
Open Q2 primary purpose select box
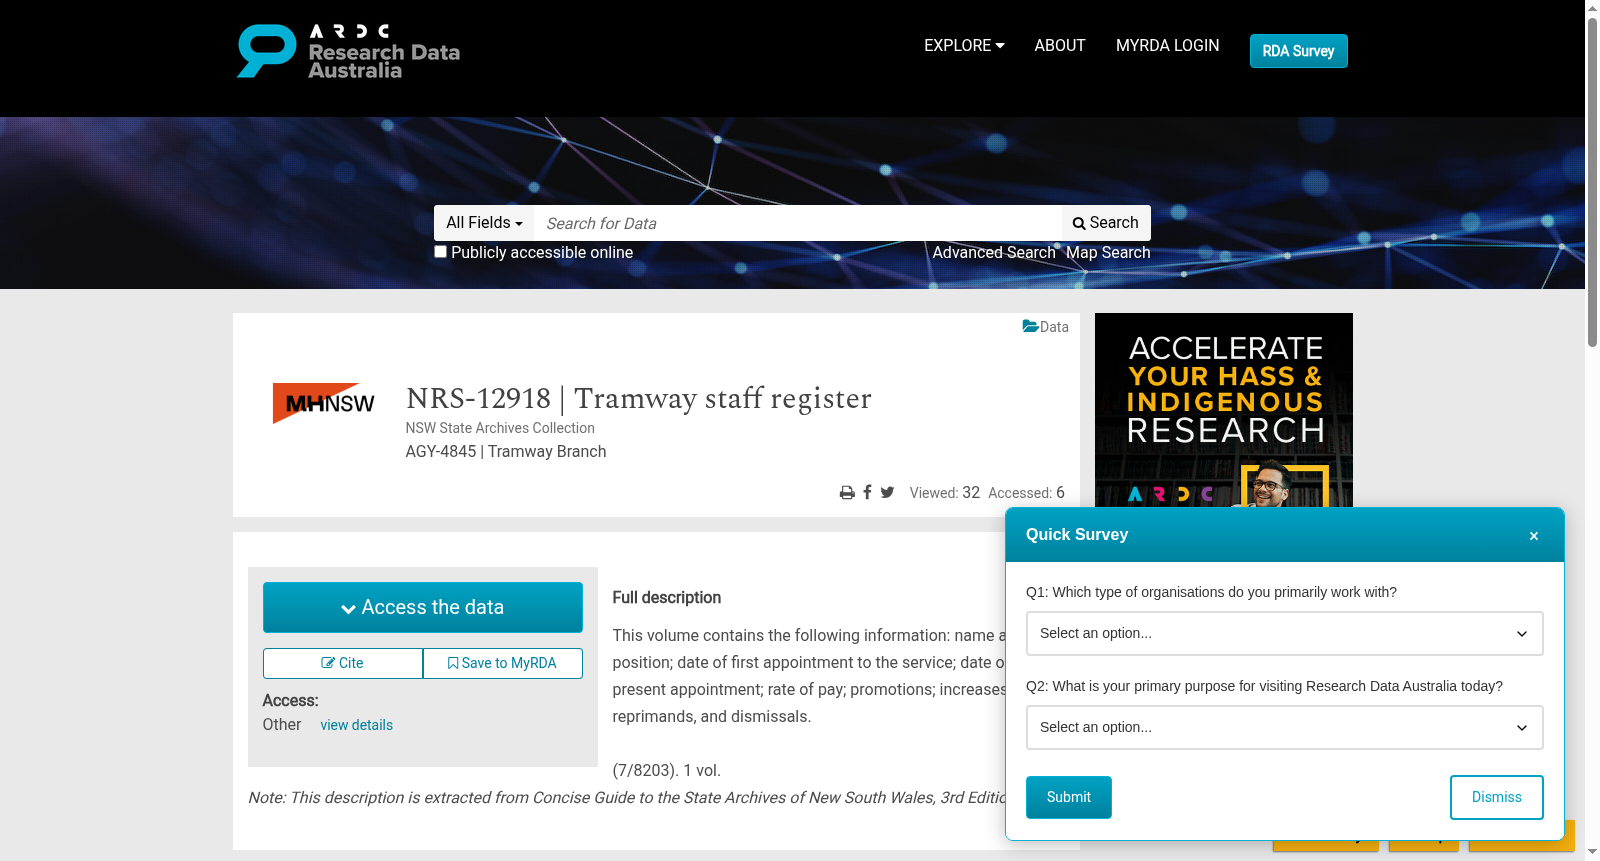1284,727
